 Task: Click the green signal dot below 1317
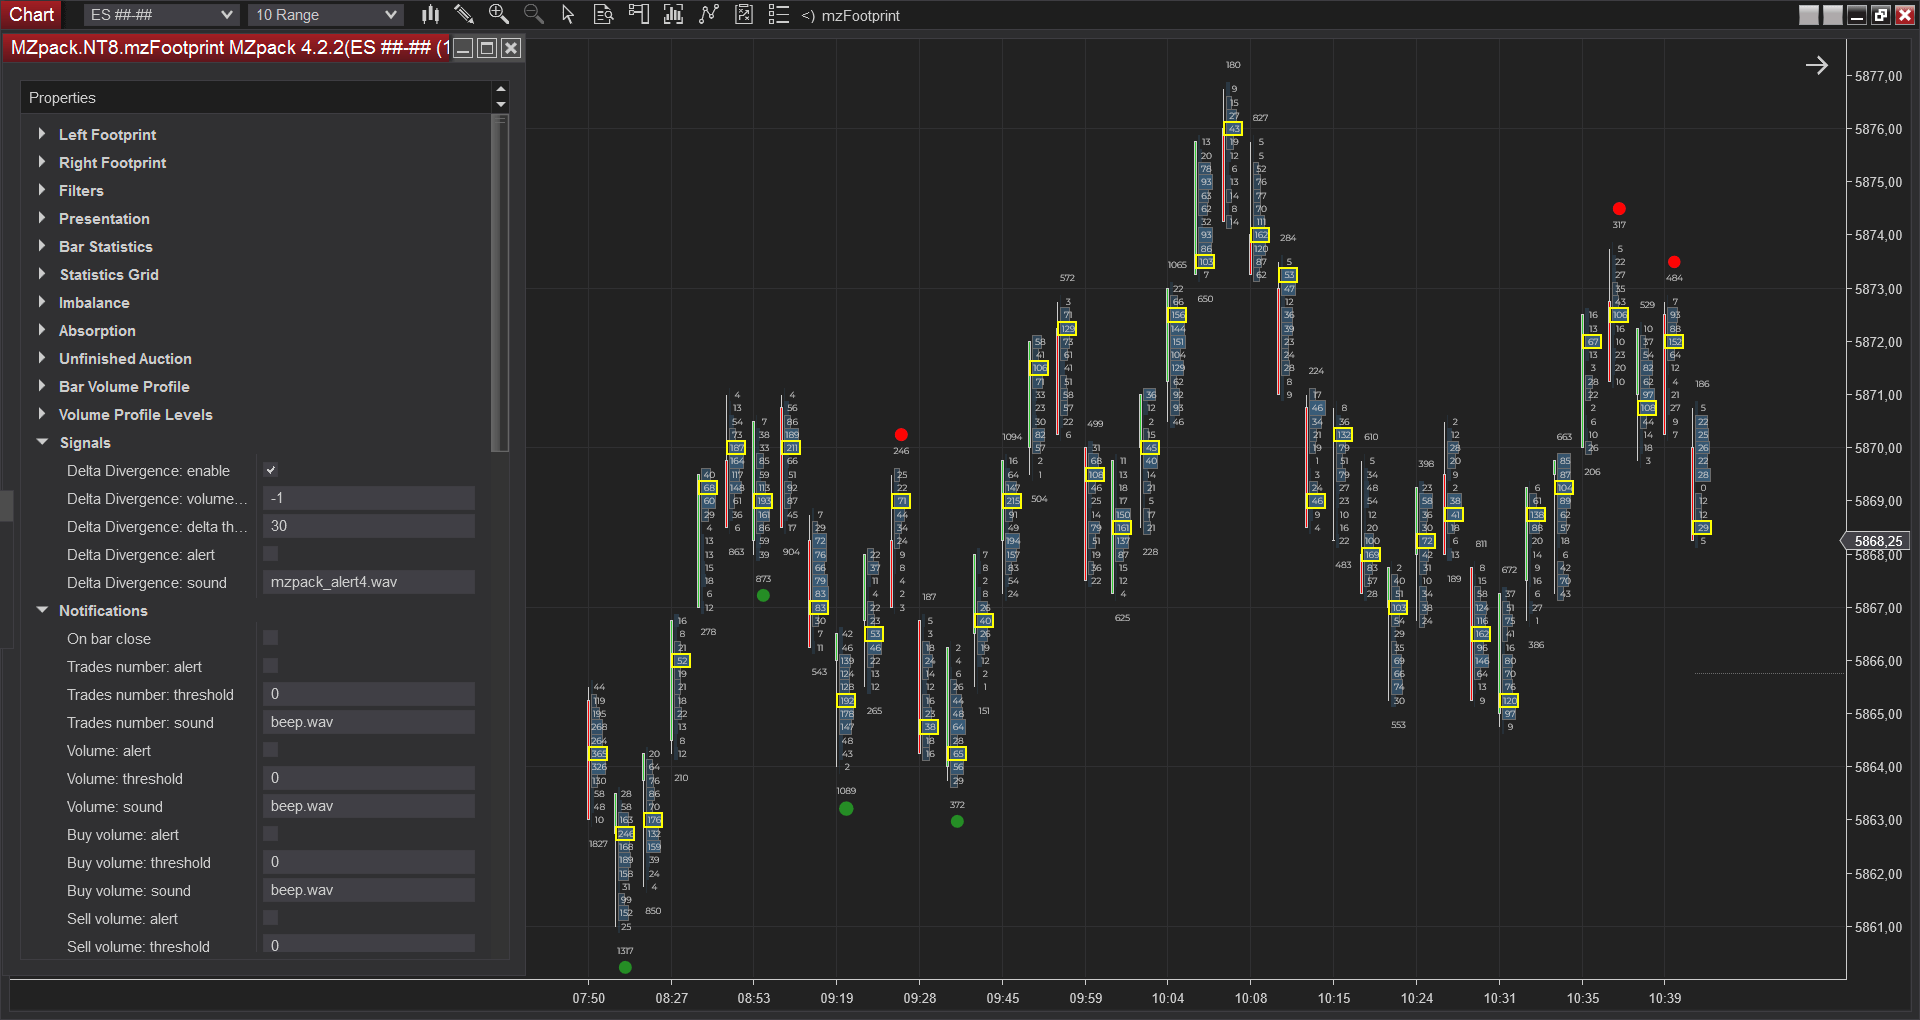click(625, 967)
